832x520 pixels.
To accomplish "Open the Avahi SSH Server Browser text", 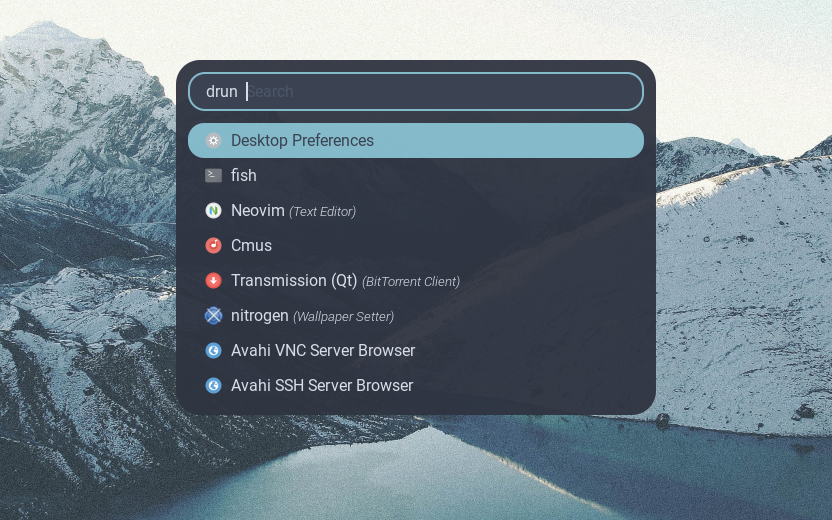I will click(322, 386).
